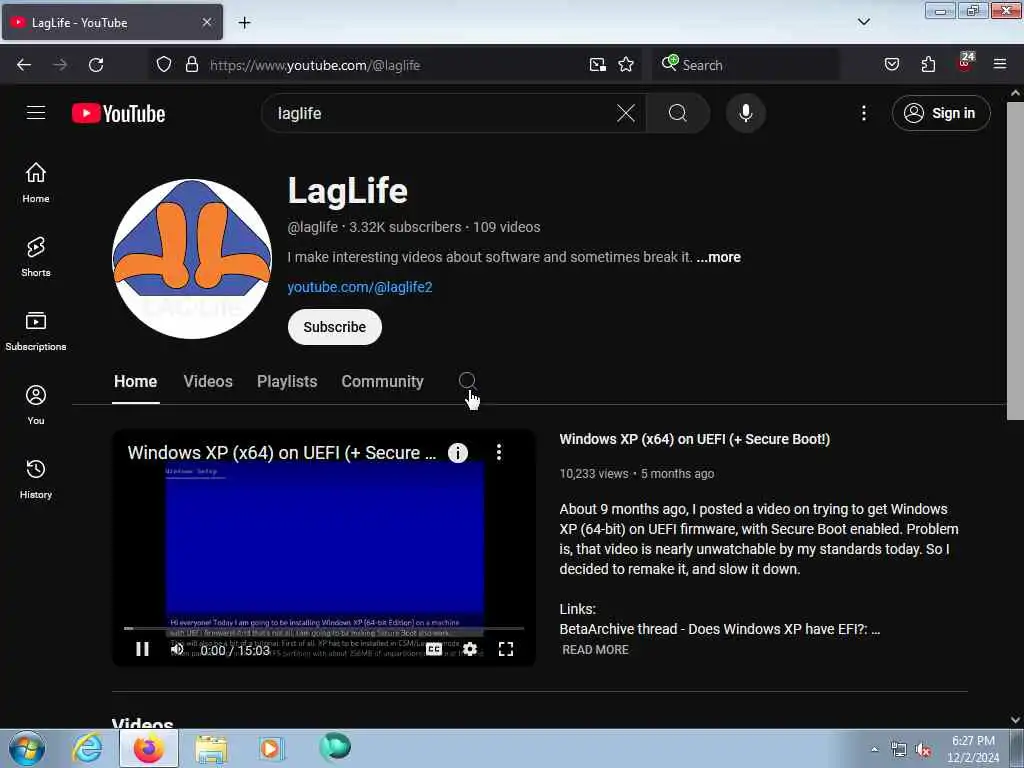Open the YouTube guide hamburger menu

(36, 113)
